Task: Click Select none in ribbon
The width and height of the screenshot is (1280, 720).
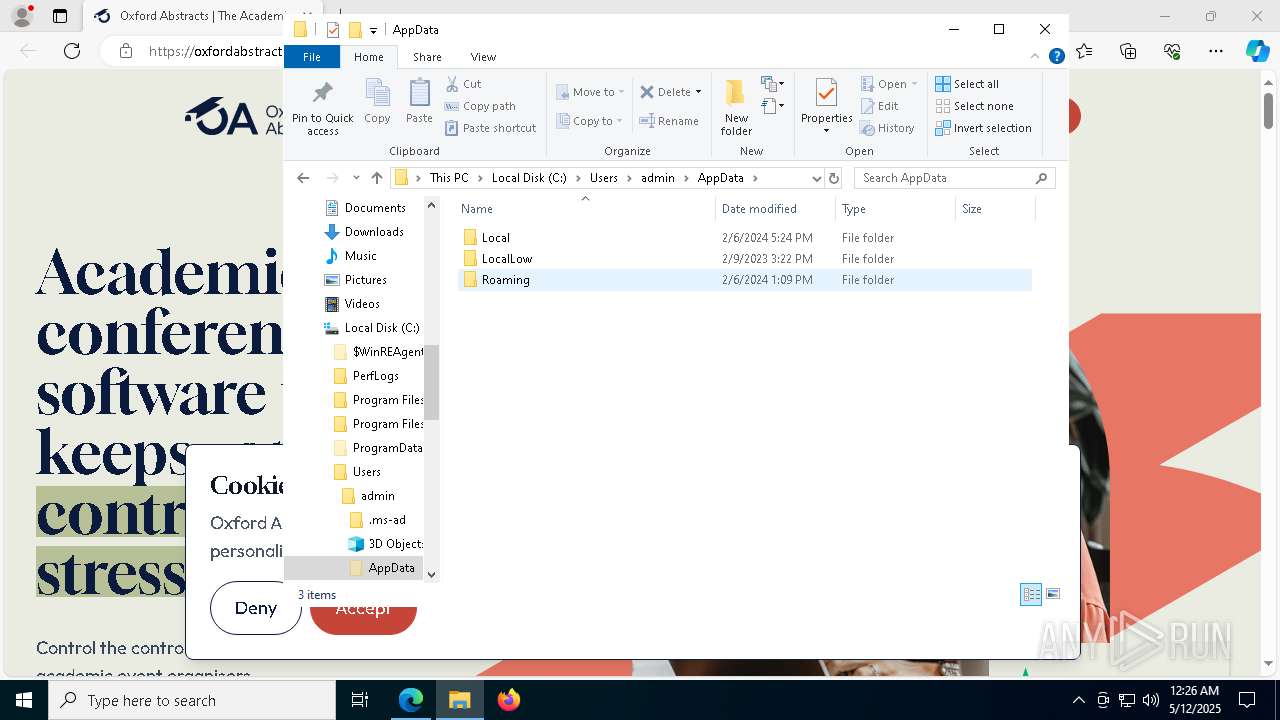Action: [x=974, y=106]
